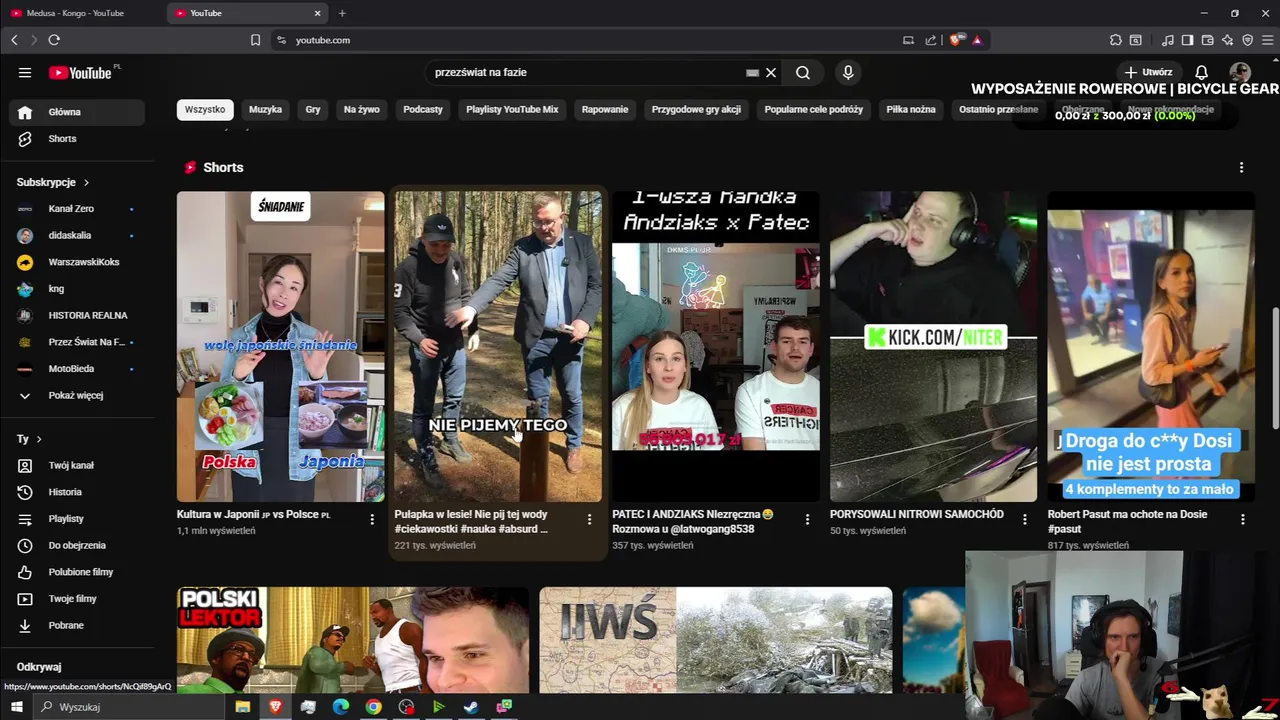Open the Windows Start button
1280x720 pixels.
[16, 707]
